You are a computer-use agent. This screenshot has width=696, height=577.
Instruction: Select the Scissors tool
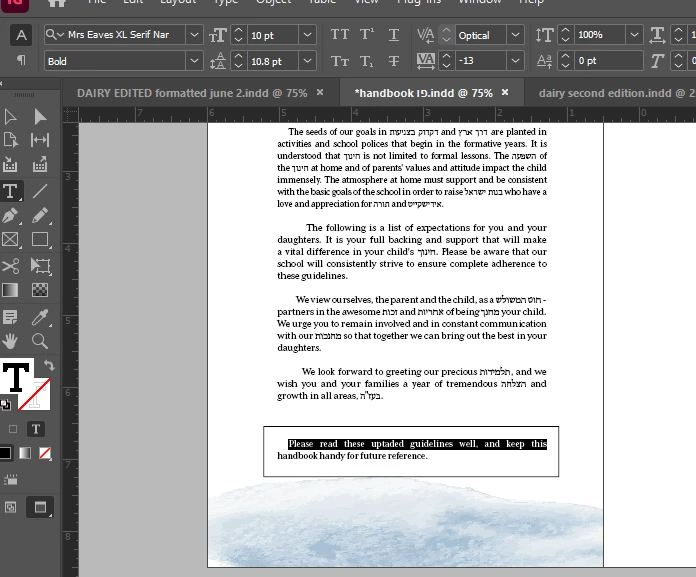click(x=10, y=266)
